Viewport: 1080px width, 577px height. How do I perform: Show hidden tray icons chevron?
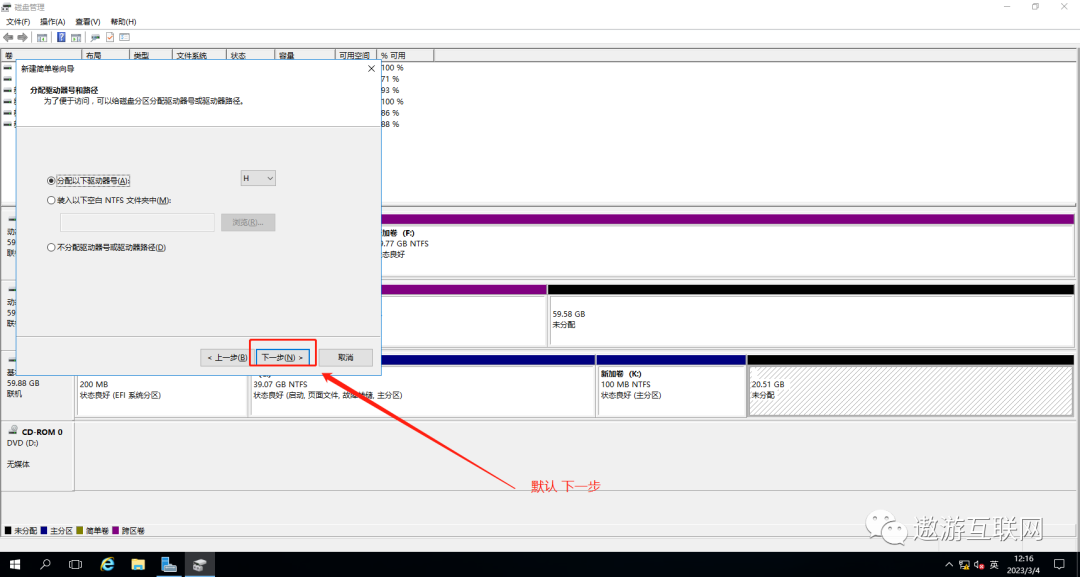click(949, 565)
